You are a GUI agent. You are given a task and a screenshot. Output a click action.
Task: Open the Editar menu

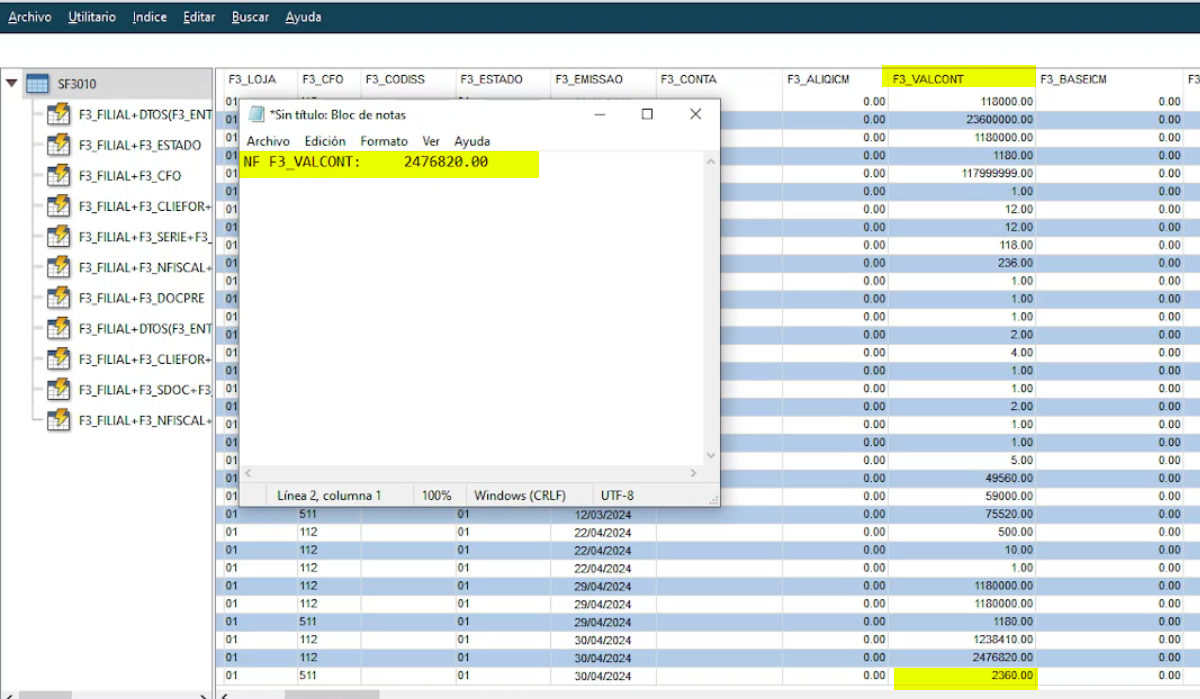pos(199,17)
